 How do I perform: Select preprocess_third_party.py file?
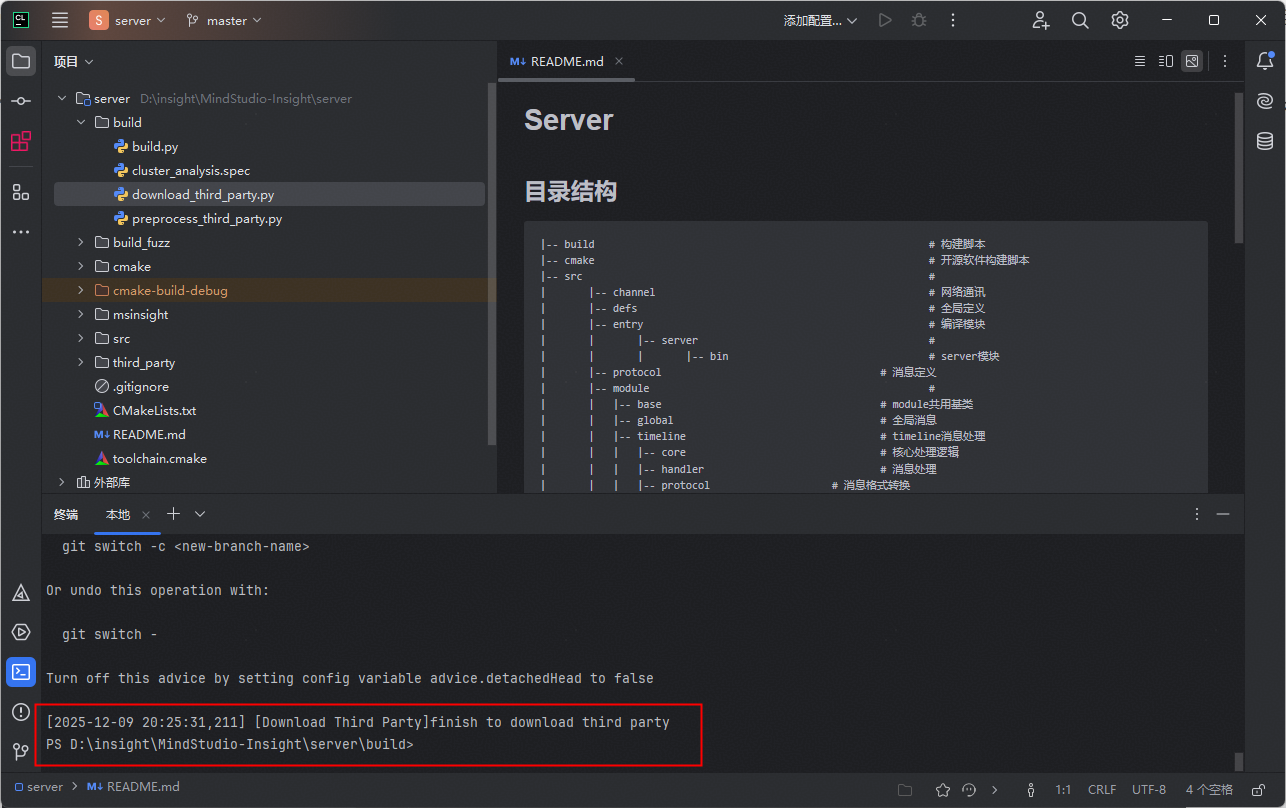click(207, 218)
